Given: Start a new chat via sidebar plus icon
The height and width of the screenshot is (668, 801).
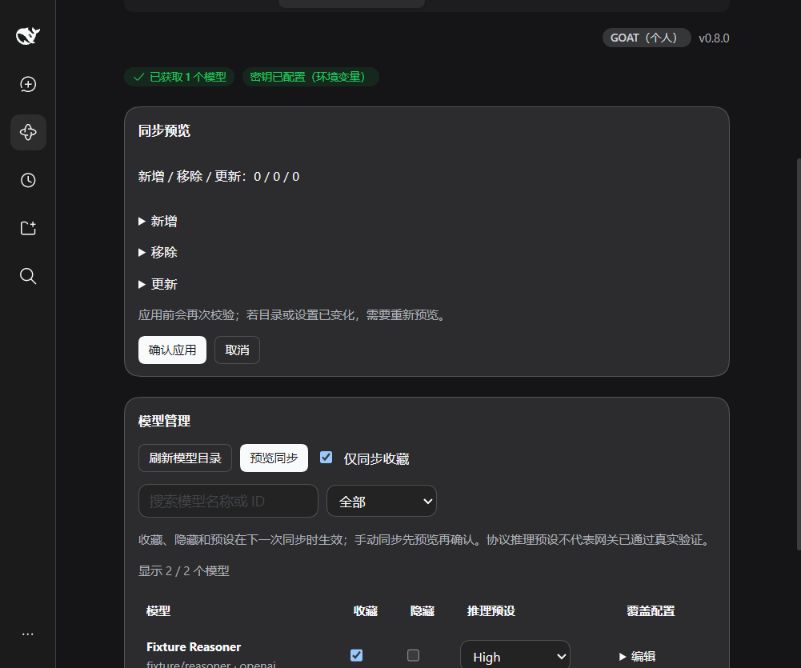Looking at the screenshot, I should pyautogui.click(x=28, y=84).
